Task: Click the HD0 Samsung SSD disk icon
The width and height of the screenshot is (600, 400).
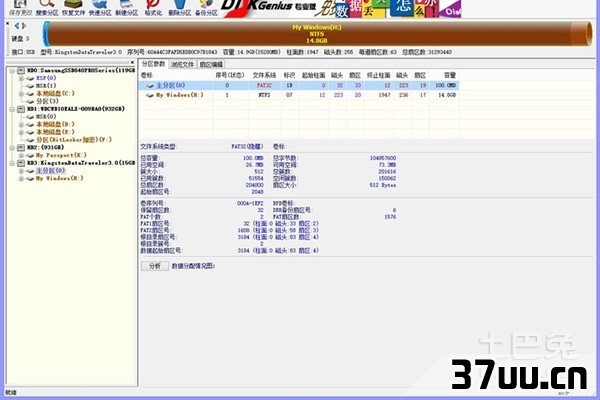Action: (21, 70)
